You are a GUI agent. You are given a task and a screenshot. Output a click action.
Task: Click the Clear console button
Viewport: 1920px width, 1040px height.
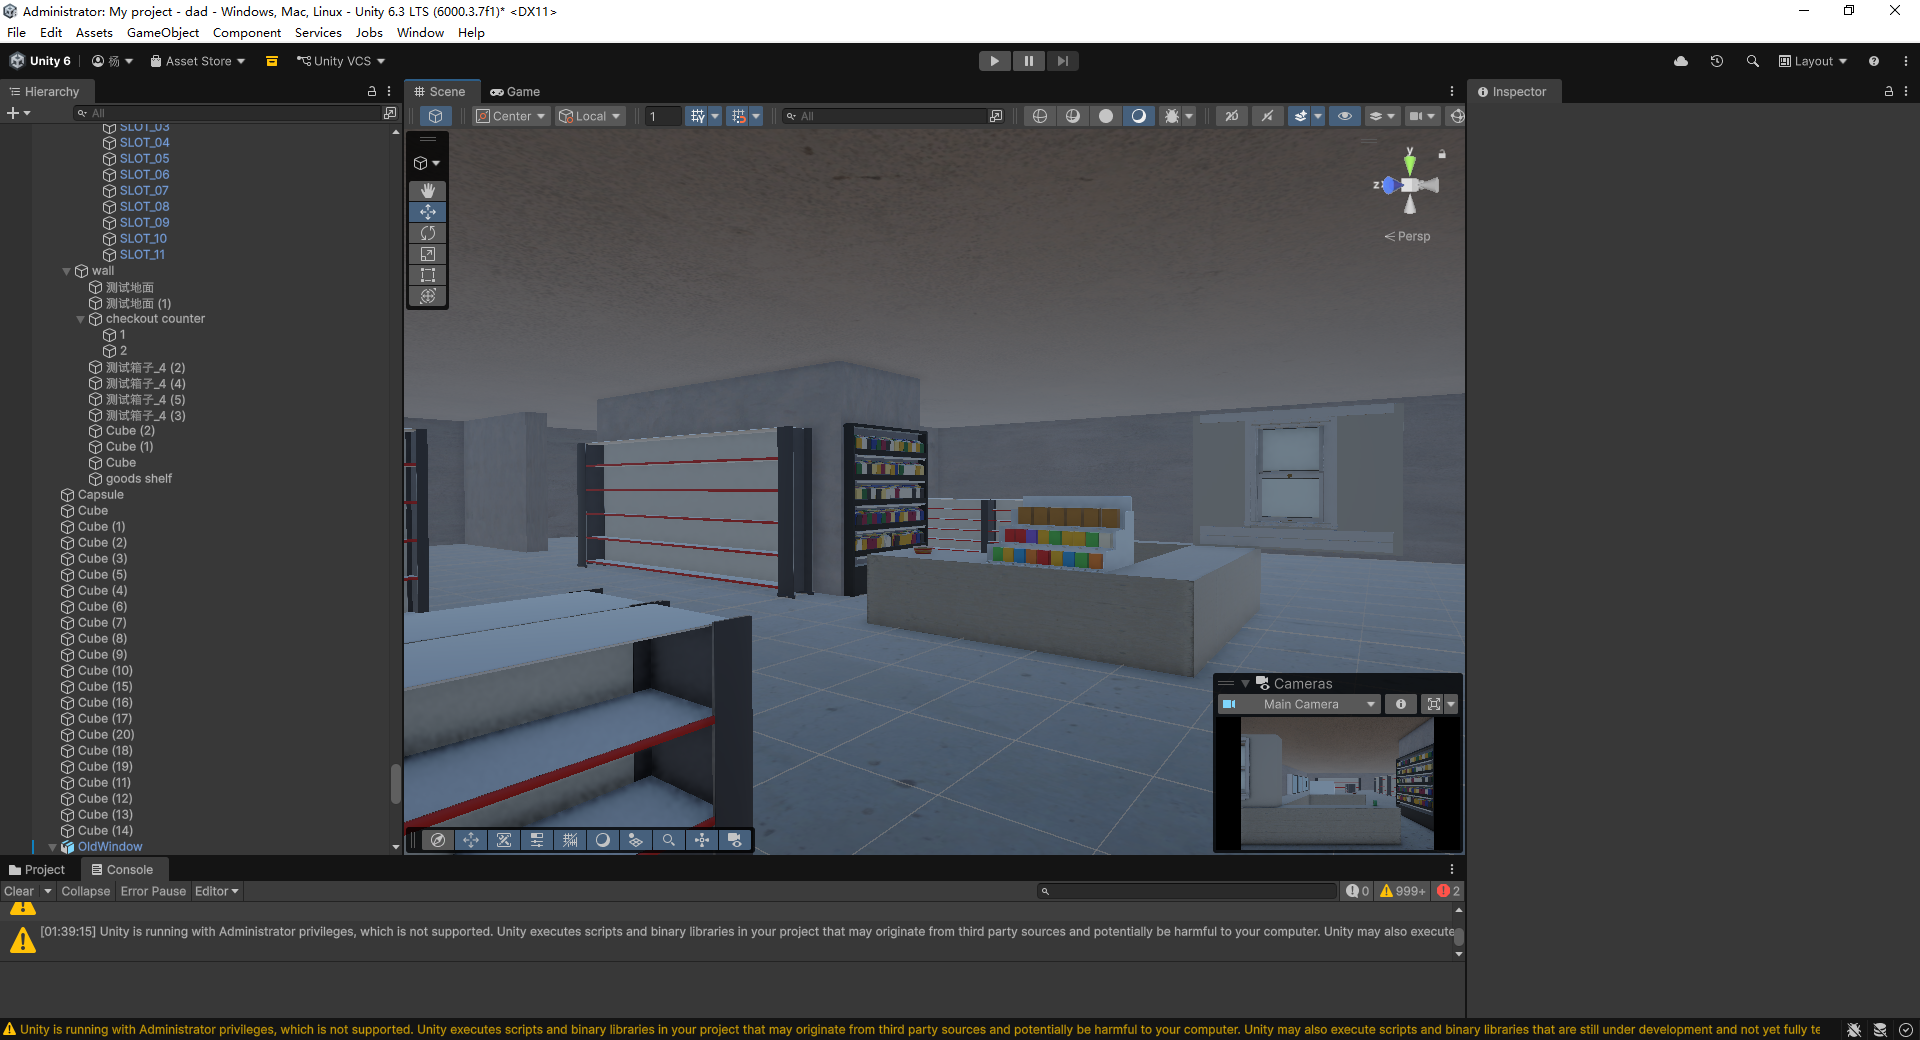pos(19,891)
